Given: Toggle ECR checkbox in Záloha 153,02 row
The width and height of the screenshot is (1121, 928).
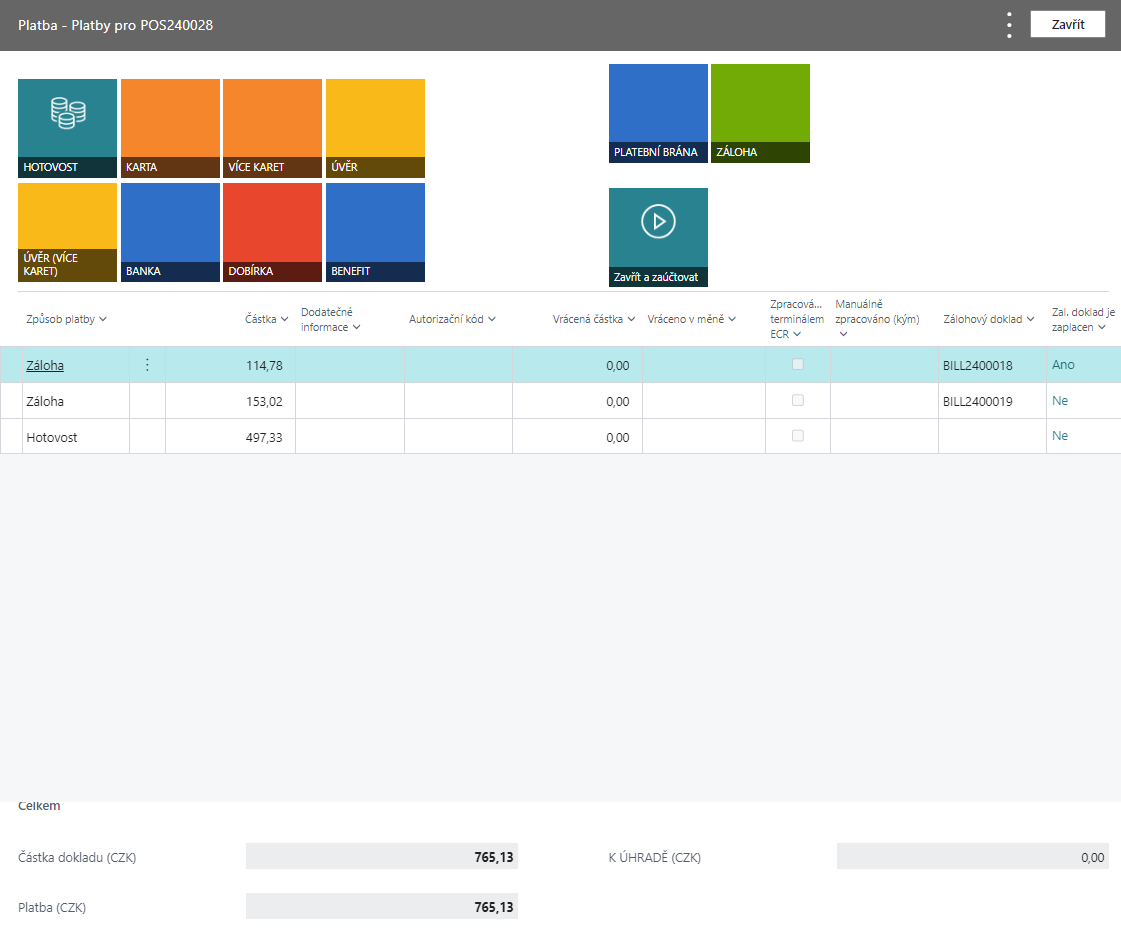Looking at the screenshot, I should pos(798,400).
